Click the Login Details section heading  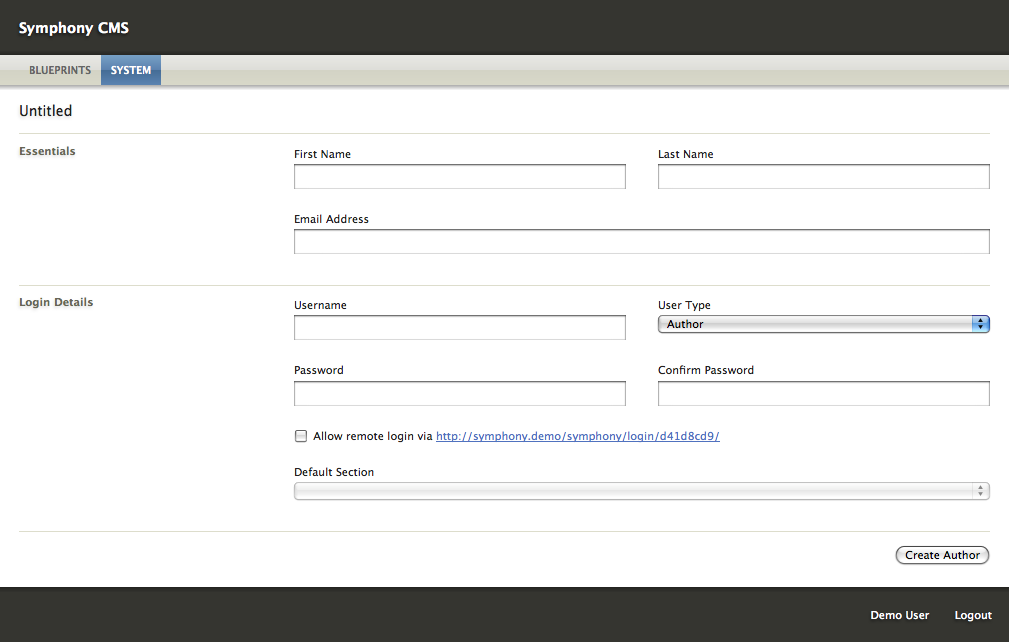(x=56, y=302)
